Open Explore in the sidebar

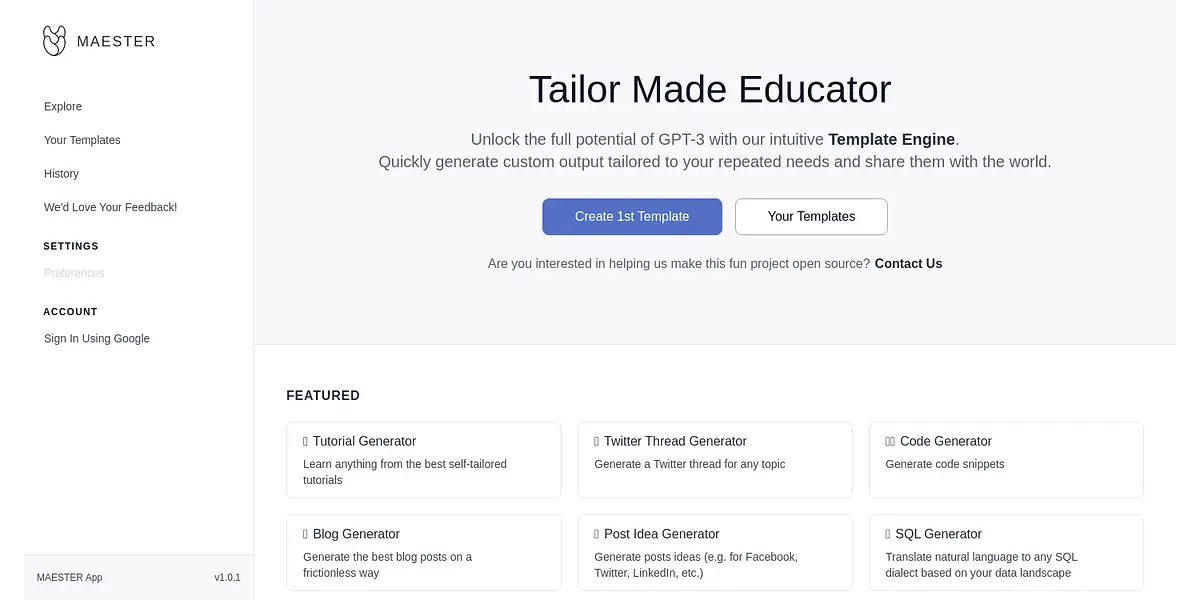click(x=63, y=107)
